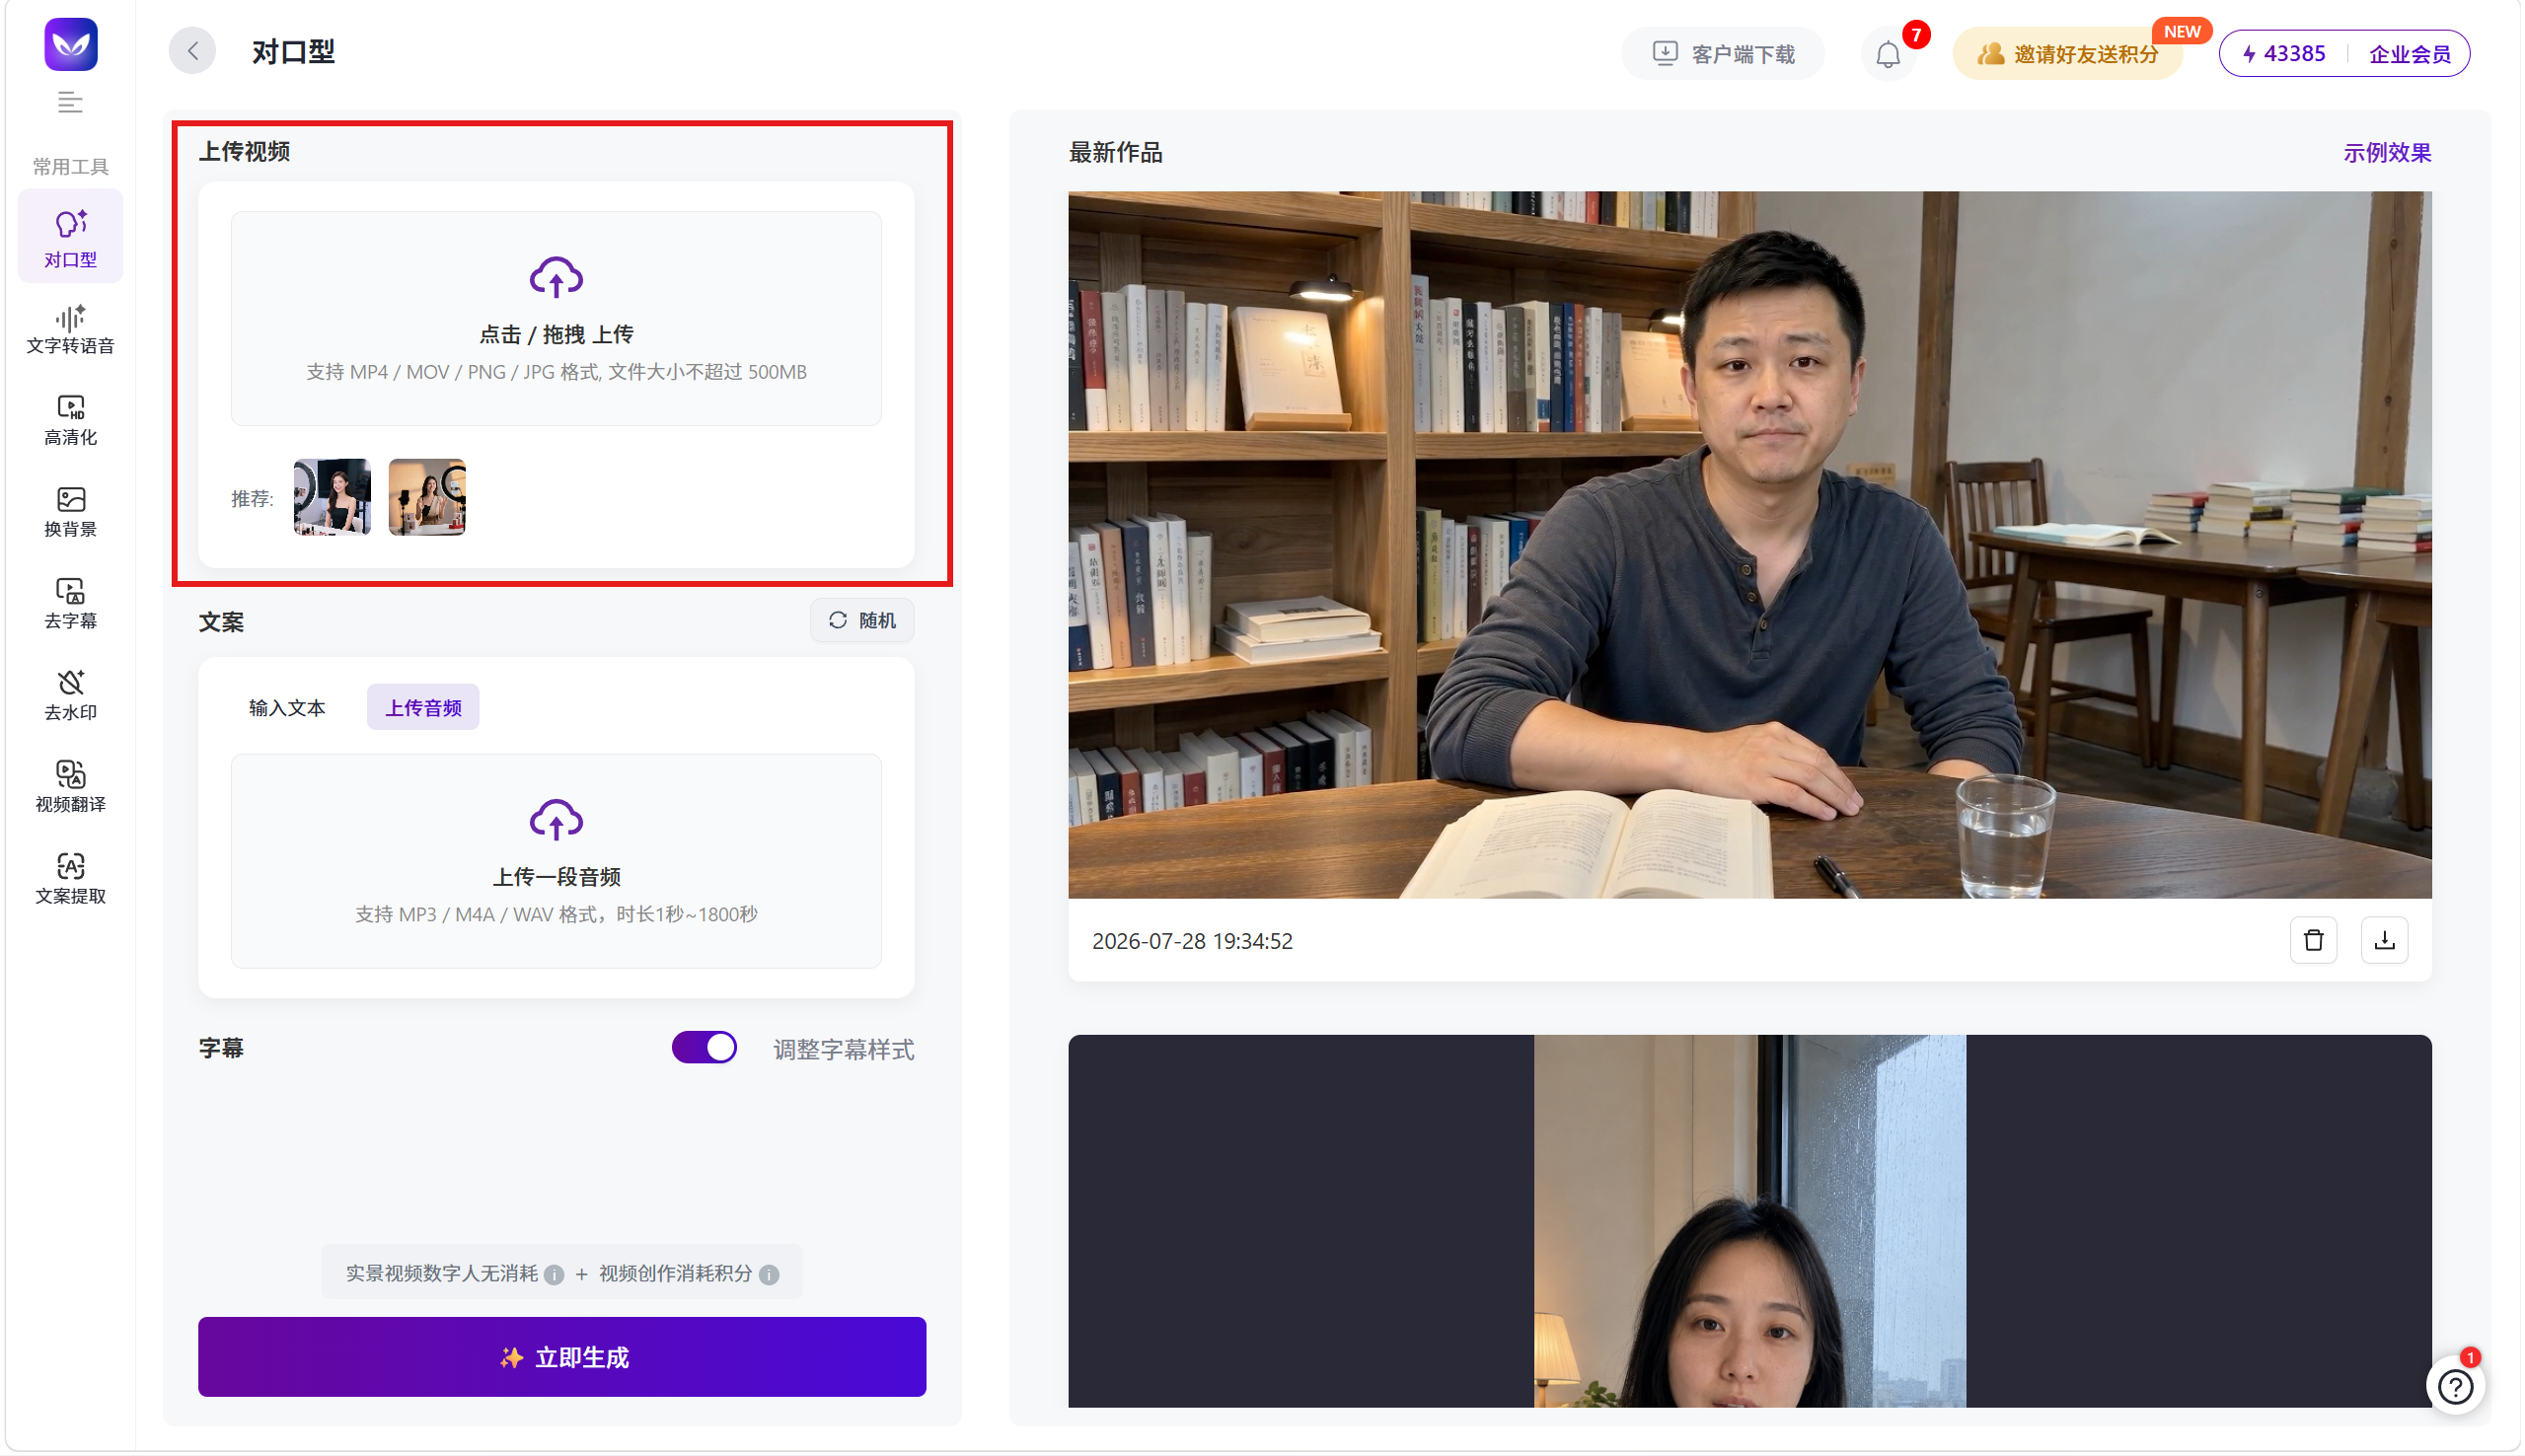Viewport: 2525px width, 1456px height.
Task: Click the 最新作品 heading
Action: 1116,152
